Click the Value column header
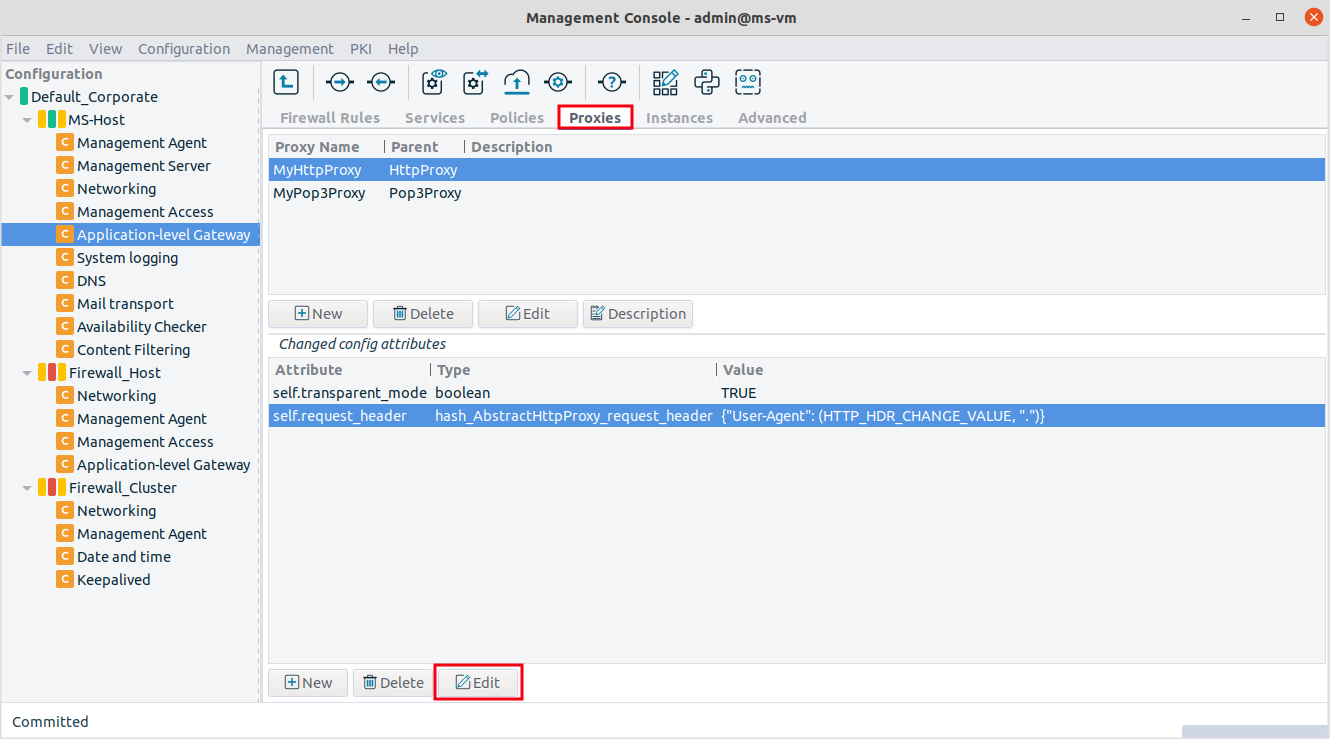The image size is (1330, 739). pyautogui.click(x=1021, y=370)
